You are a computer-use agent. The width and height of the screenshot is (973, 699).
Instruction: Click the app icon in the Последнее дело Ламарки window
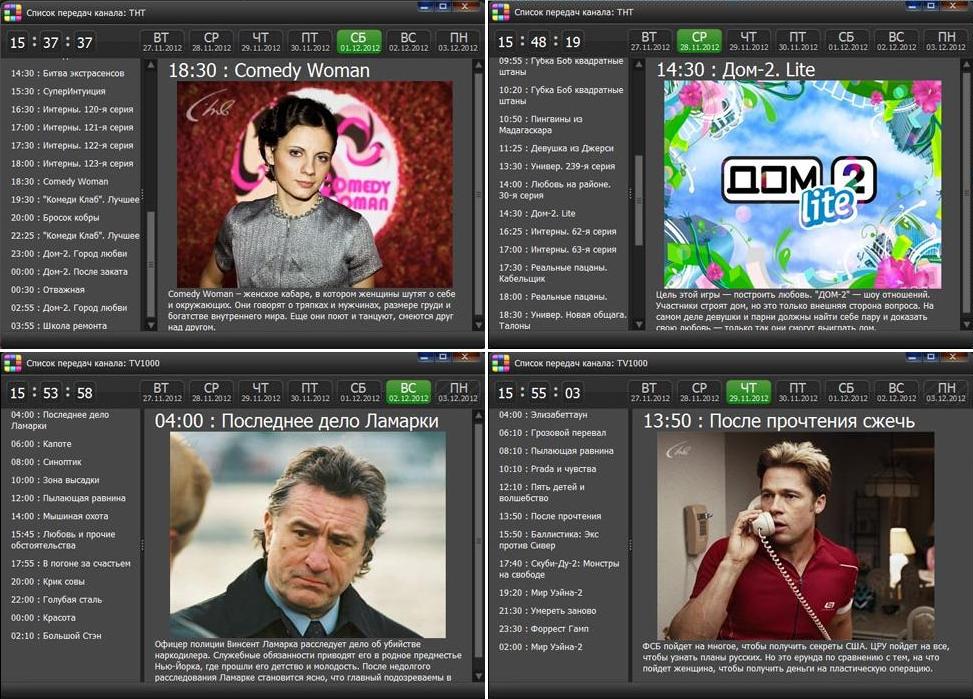12,362
